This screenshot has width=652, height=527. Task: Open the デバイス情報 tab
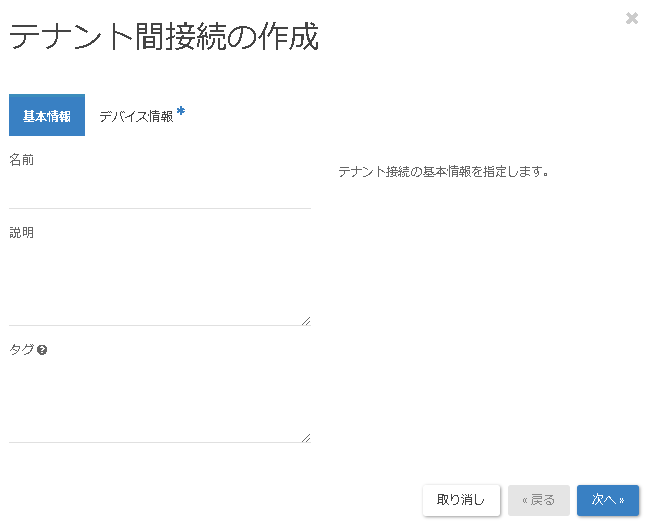point(136,116)
